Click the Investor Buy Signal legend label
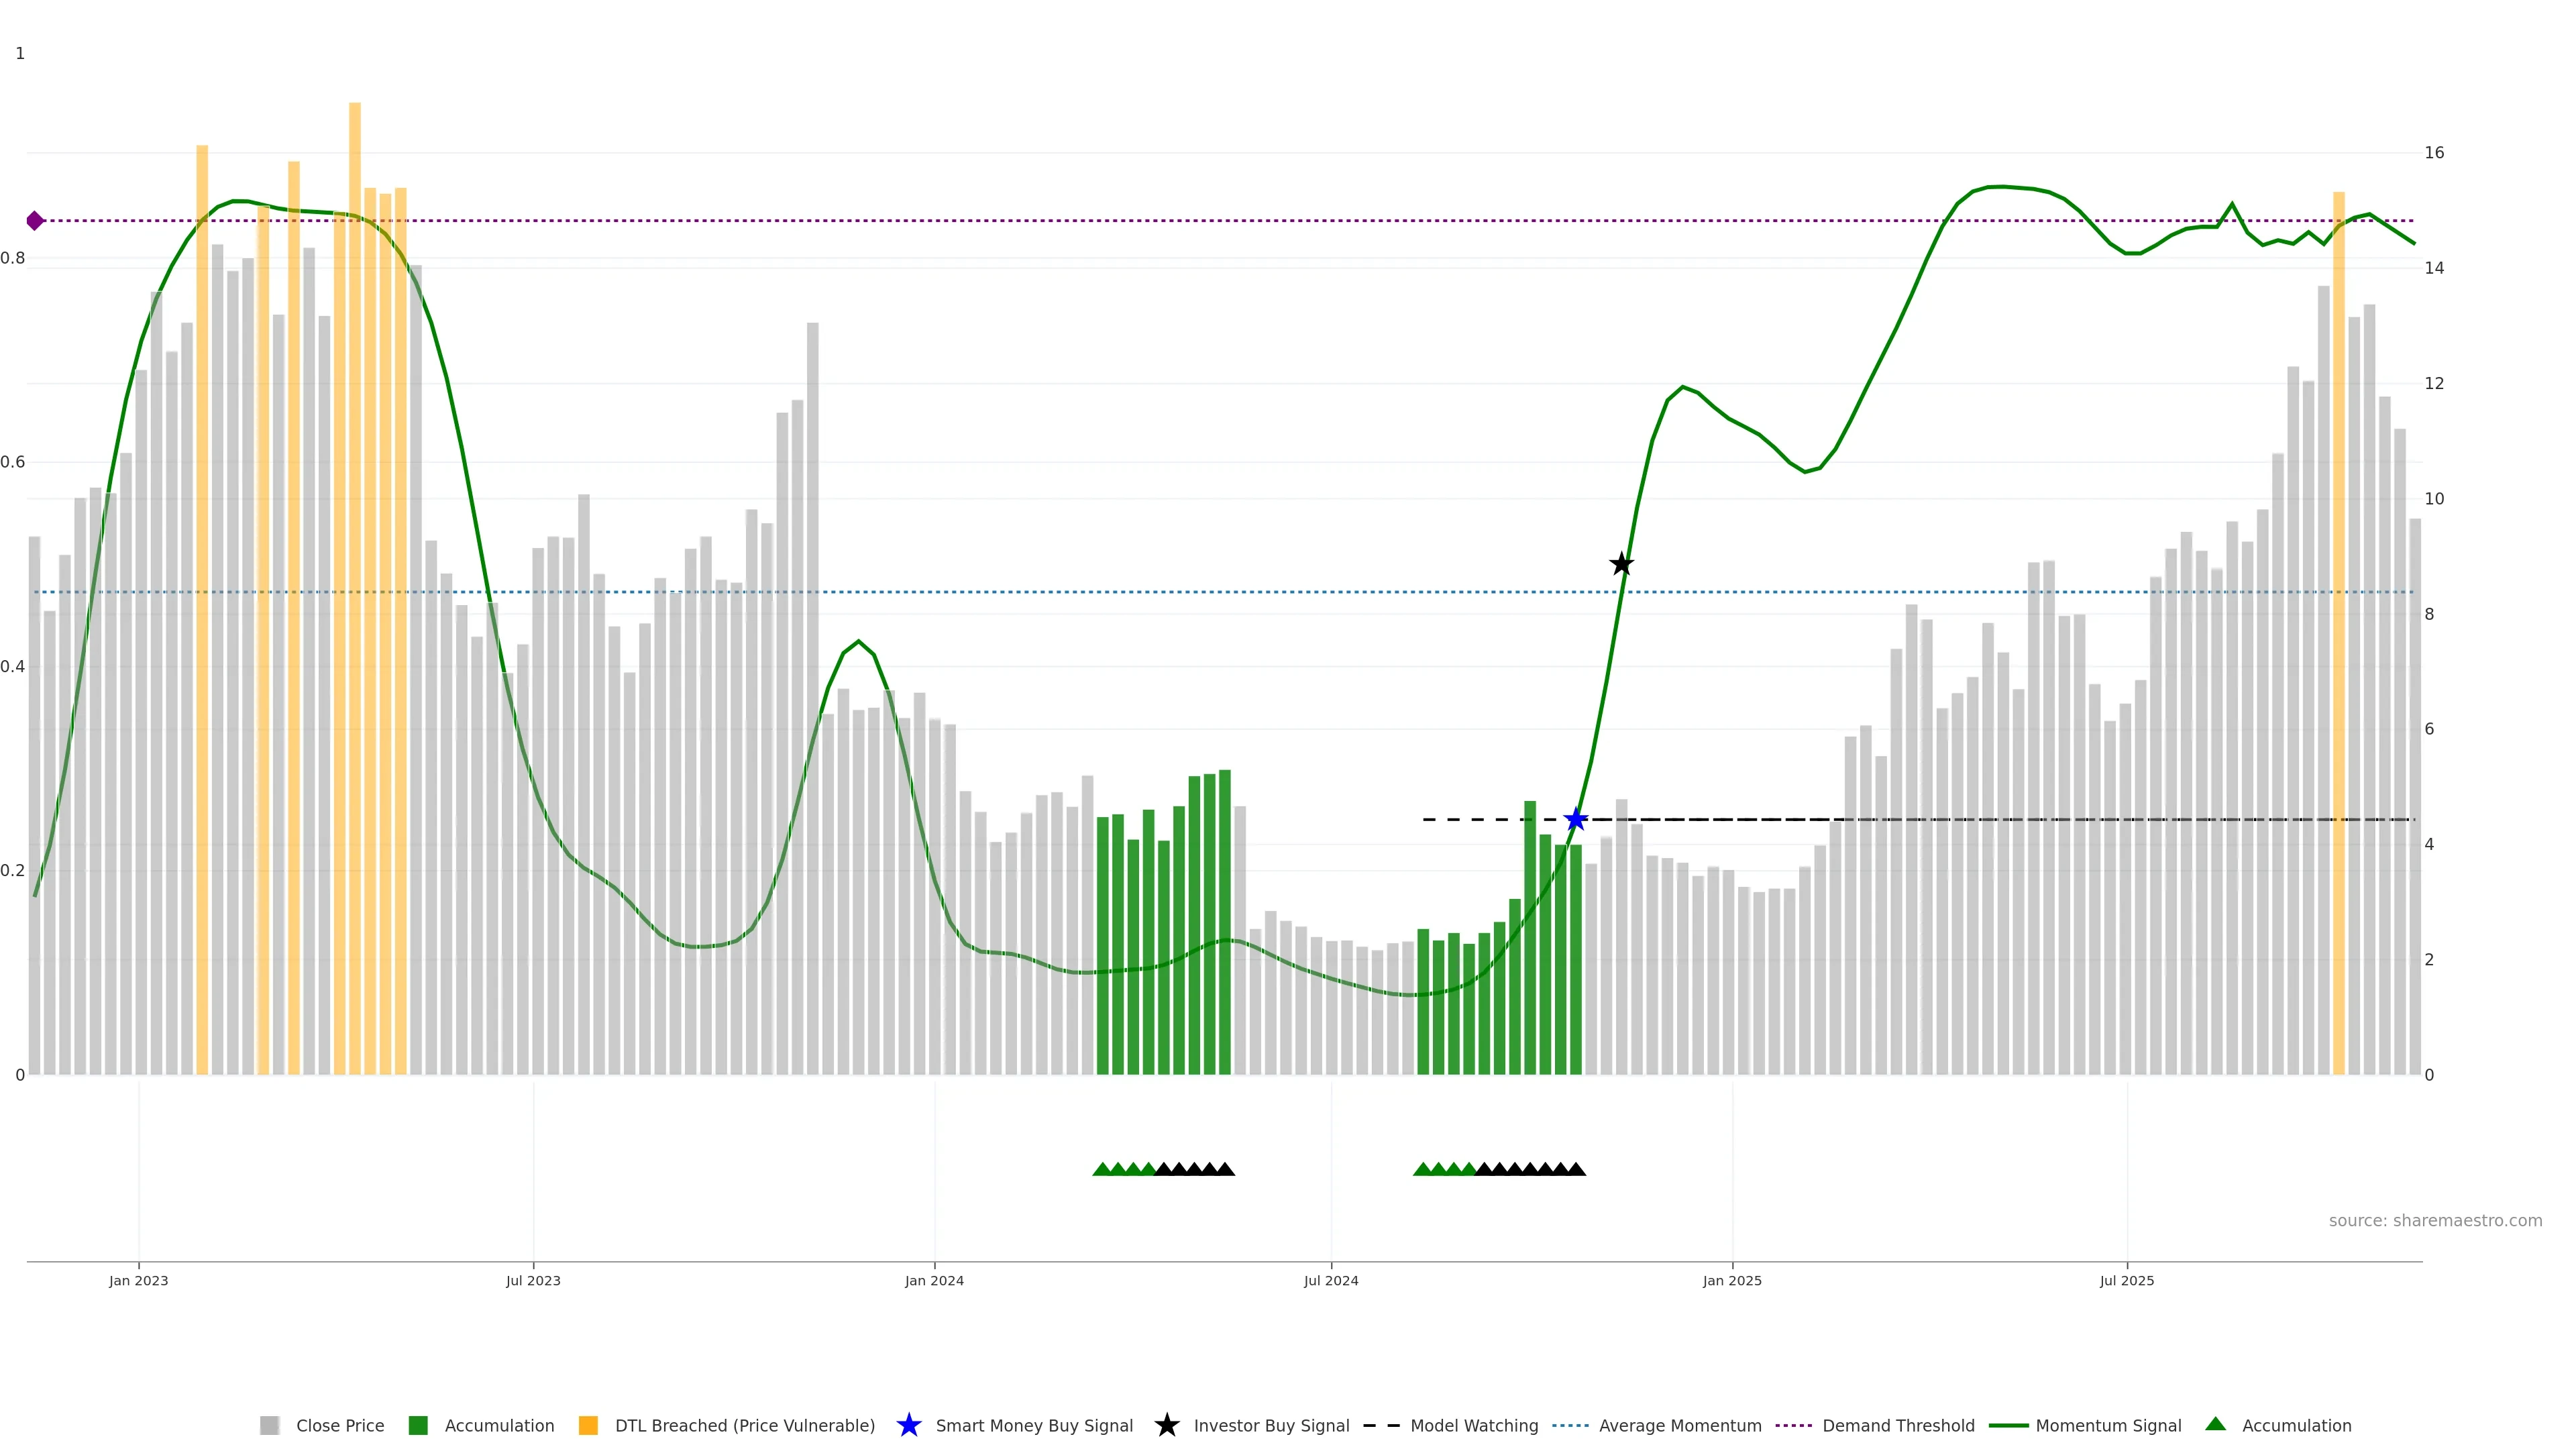2576x1449 pixels. pyautogui.click(x=1271, y=1425)
